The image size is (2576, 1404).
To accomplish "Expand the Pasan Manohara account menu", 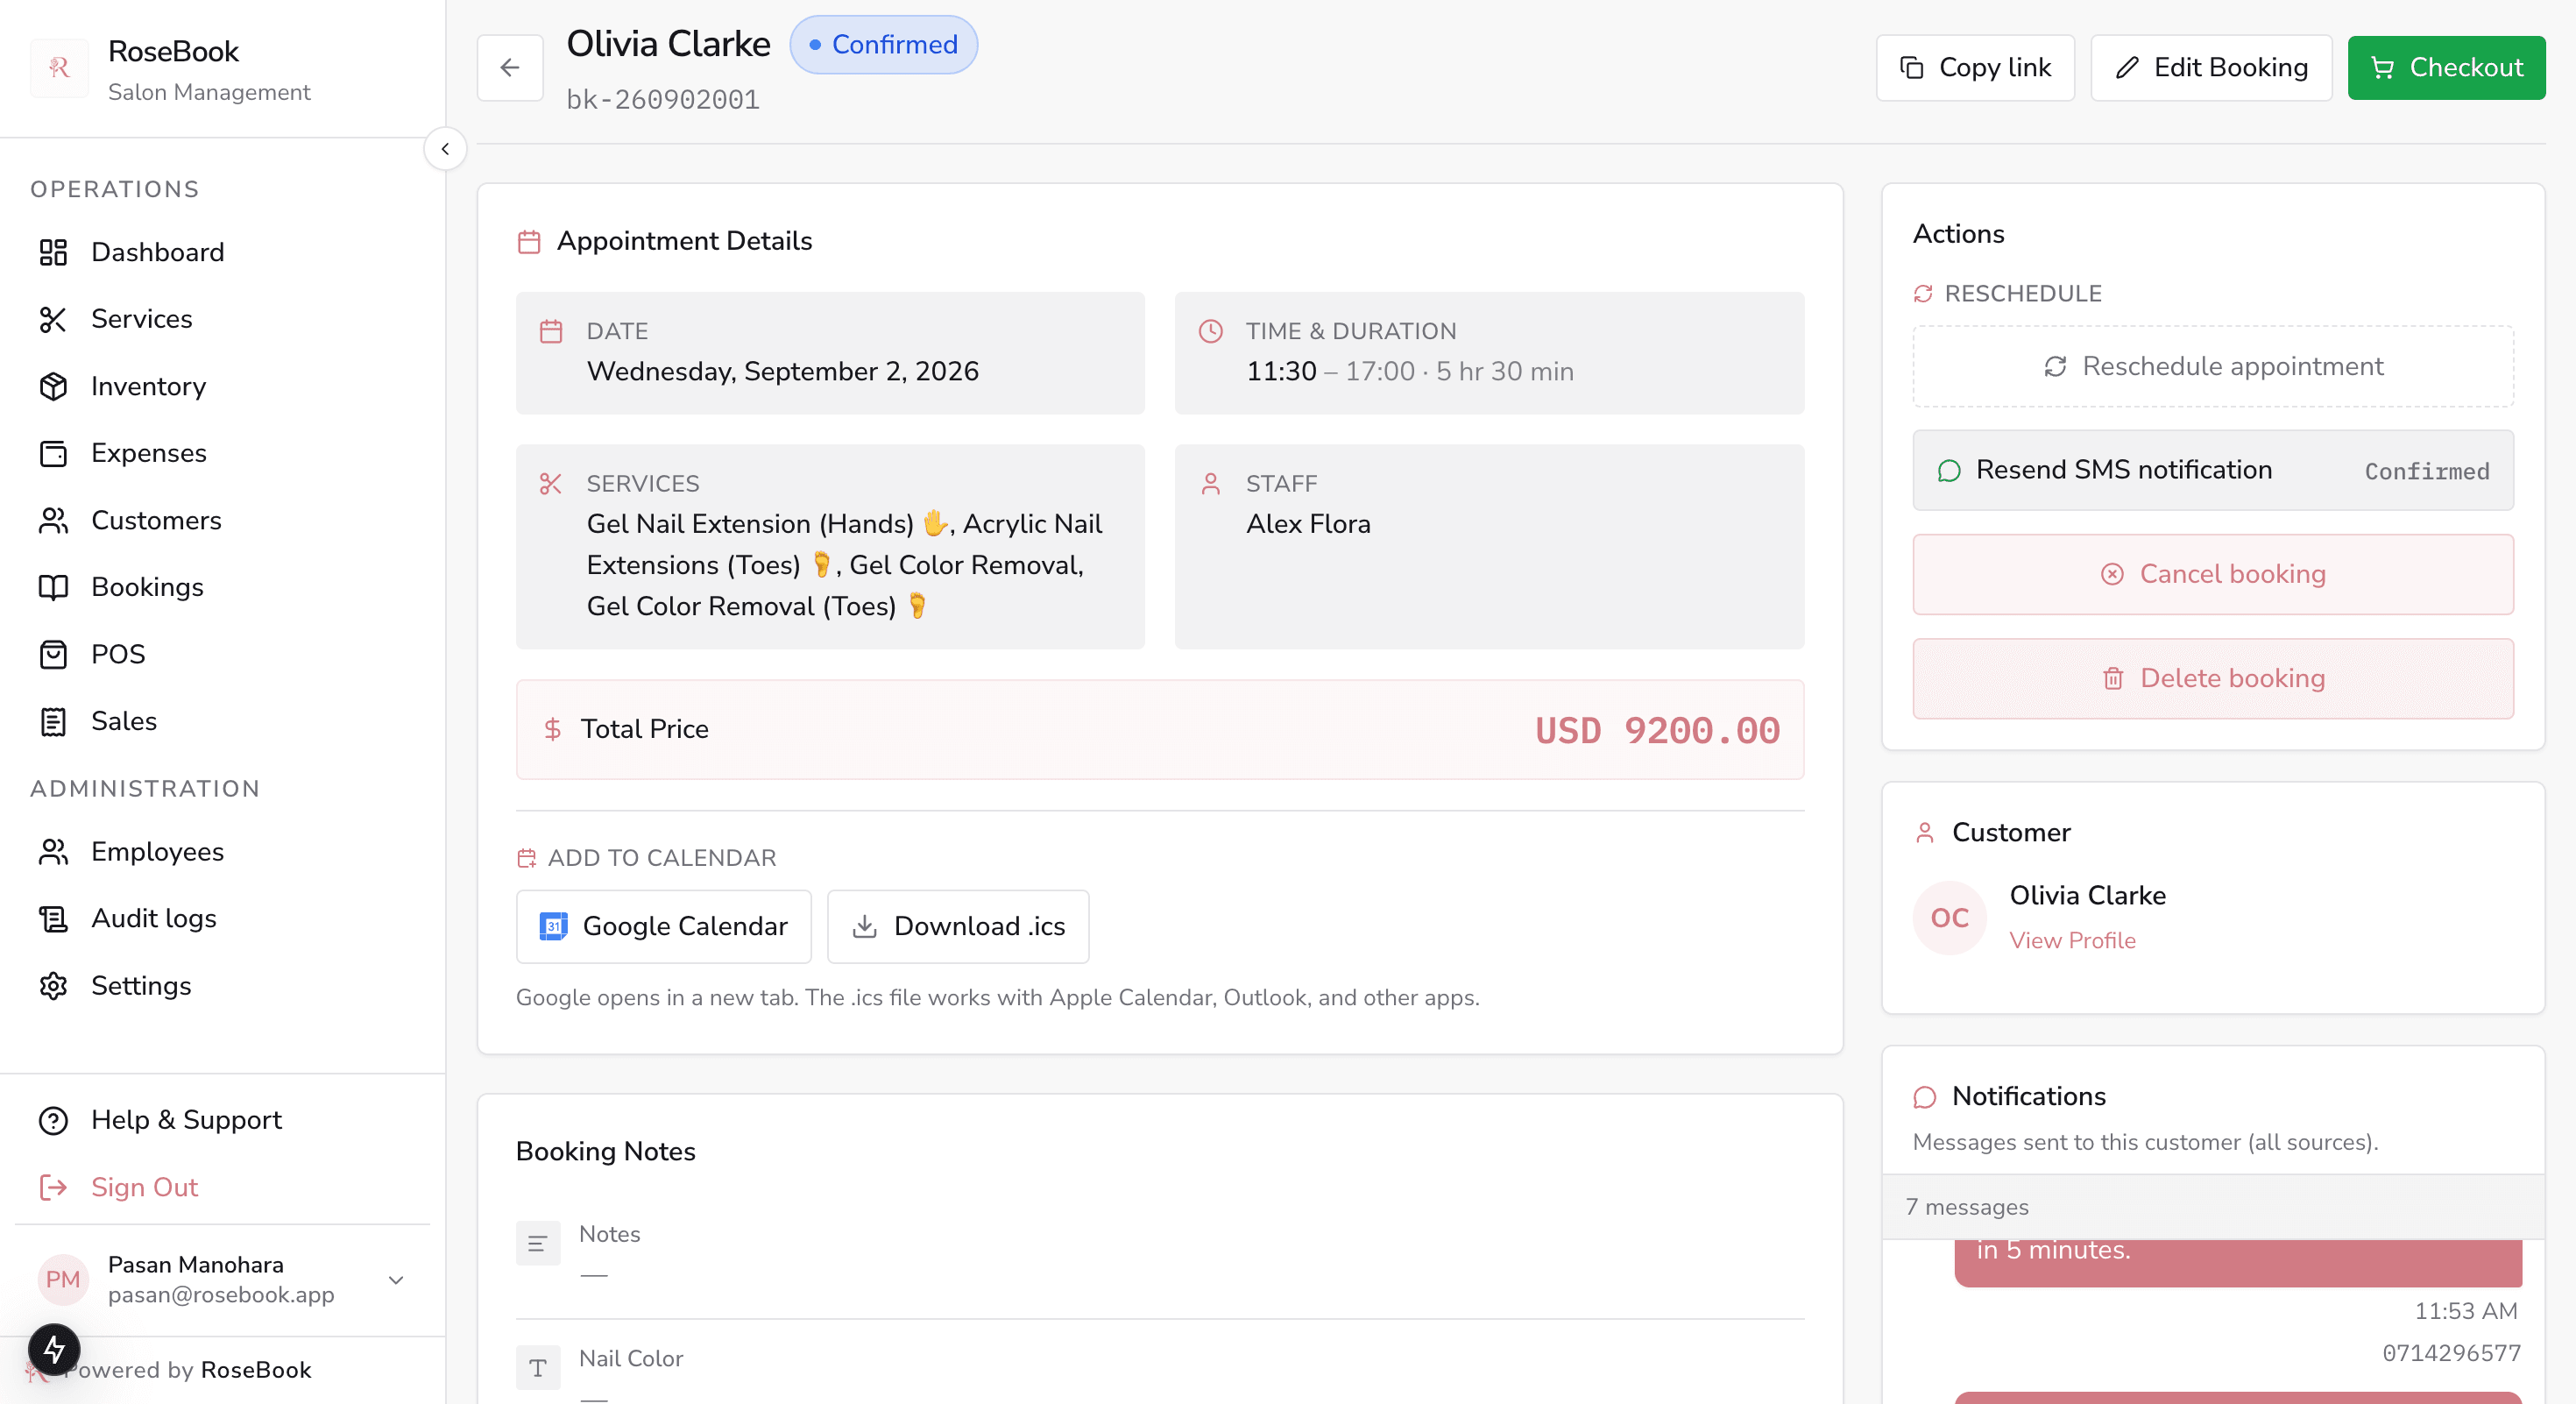I will [x=396, y=1280].
